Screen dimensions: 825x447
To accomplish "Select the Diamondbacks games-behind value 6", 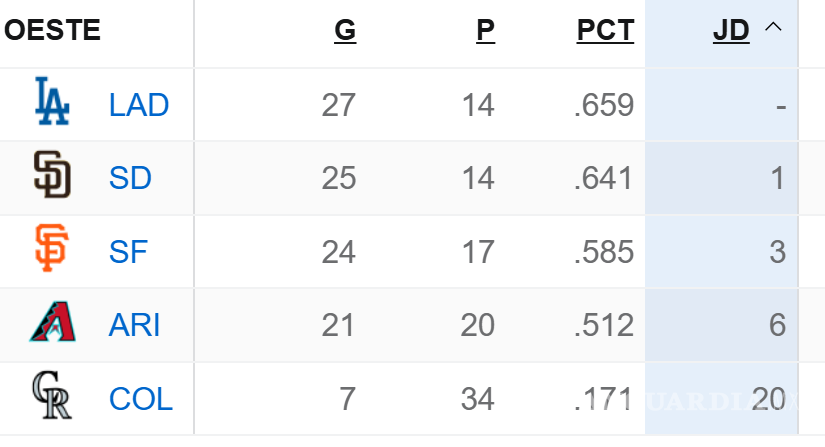I will pyautogui.click(x=777, y=325).
